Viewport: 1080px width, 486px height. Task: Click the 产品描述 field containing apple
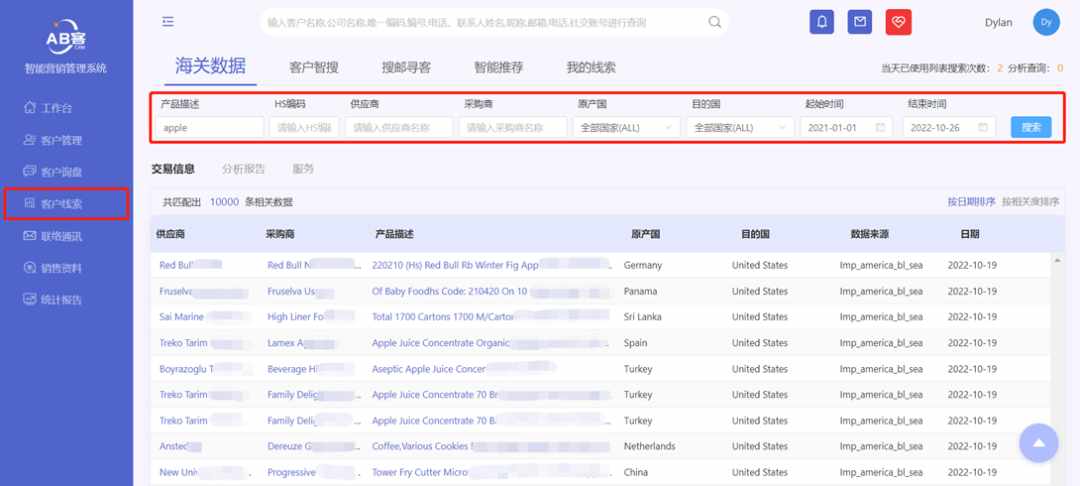209,127
